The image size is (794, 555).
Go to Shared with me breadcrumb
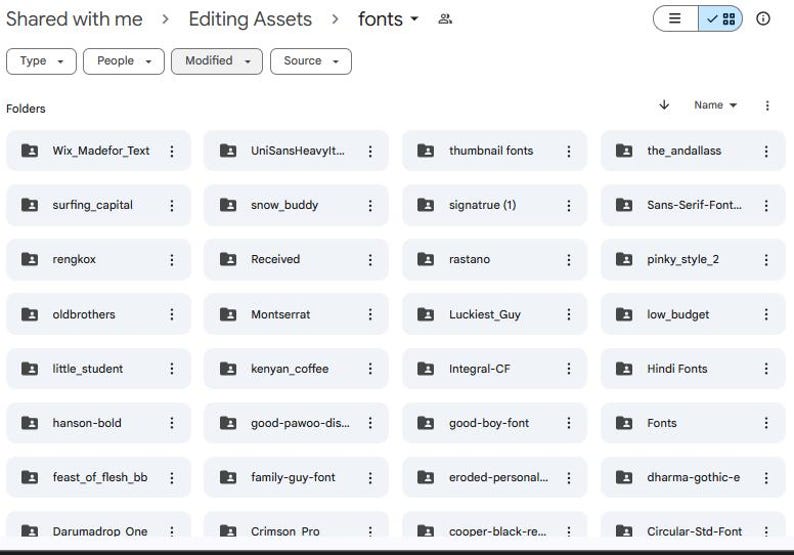[74, 19]
